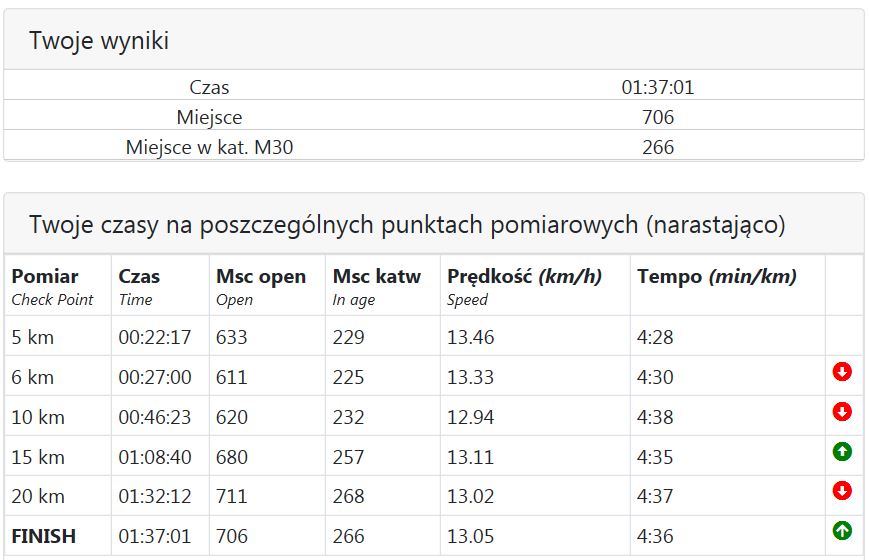Image resolution: width=869 pixels, height=560 pixels.
Task: Click the green up arrow in 15 km row
Action: pos(842,452)
